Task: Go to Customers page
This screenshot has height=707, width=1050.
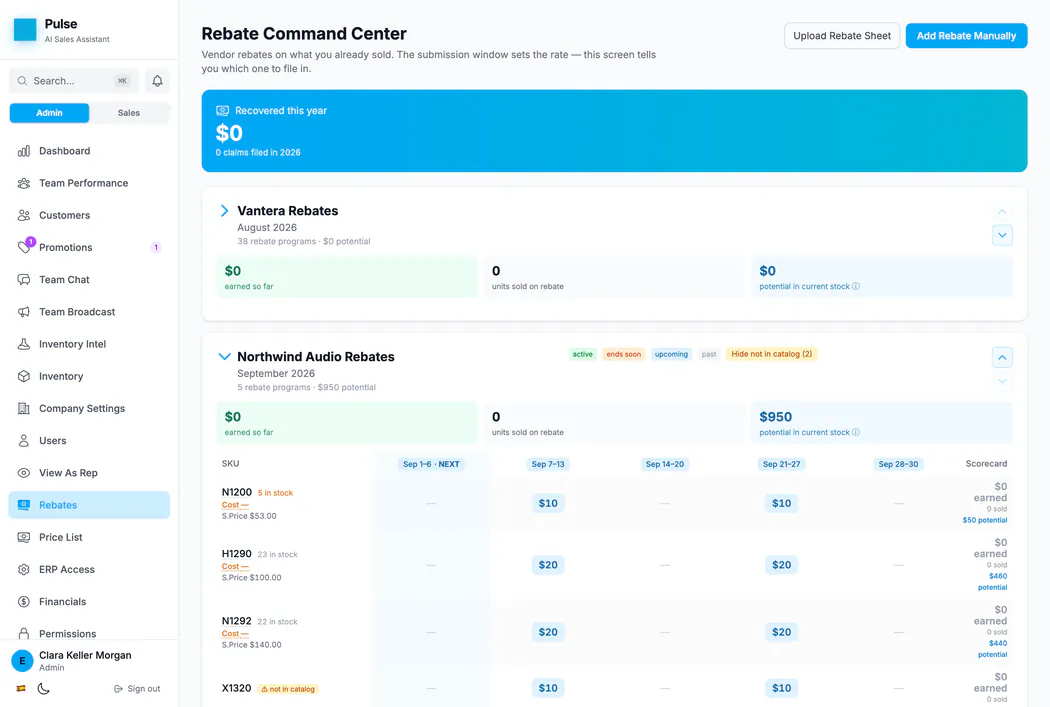Action: point(89,216)
